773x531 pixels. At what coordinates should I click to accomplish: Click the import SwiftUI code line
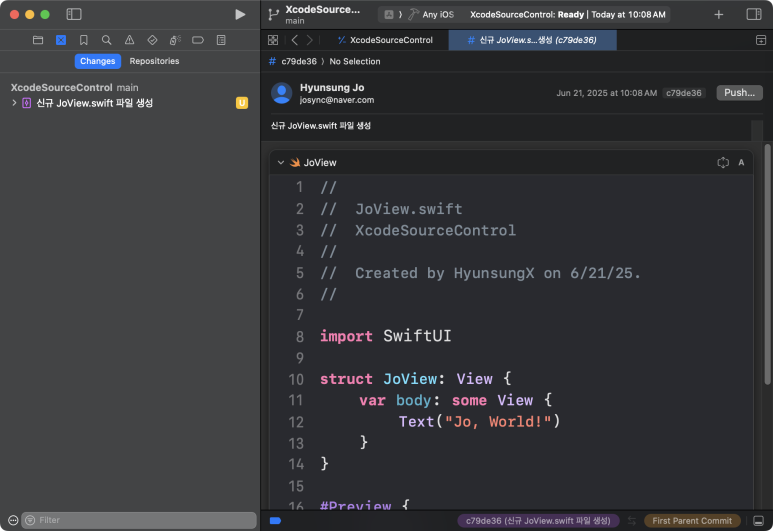tap(386, 336)
